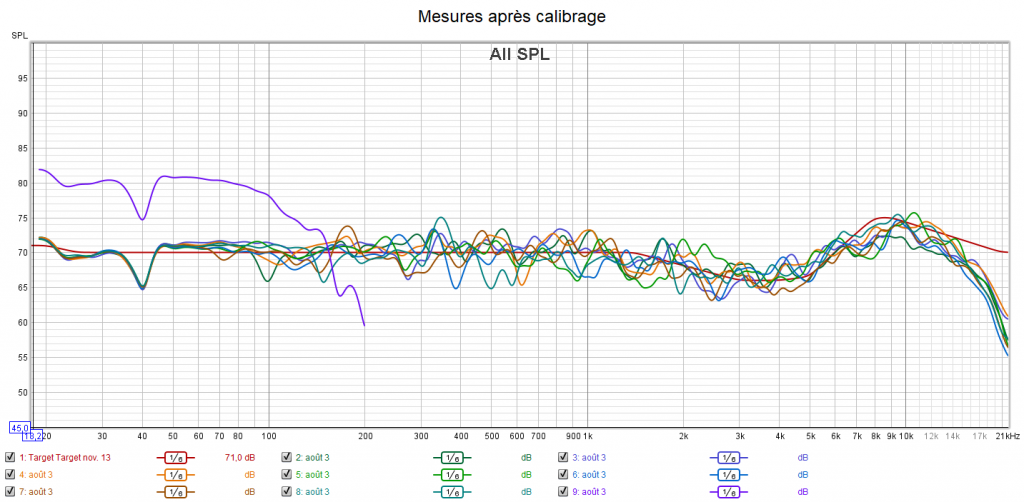Toggle visibility checkbox of trace 6 août 3
This screenshot has height=502, width=1024.
564,475
